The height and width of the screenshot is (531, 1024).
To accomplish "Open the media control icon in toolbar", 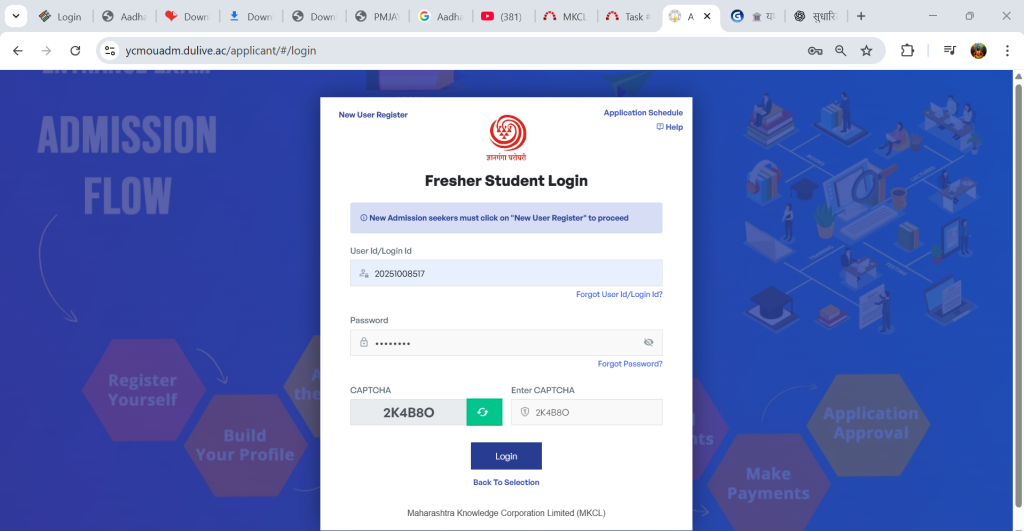I will (950, 50).
